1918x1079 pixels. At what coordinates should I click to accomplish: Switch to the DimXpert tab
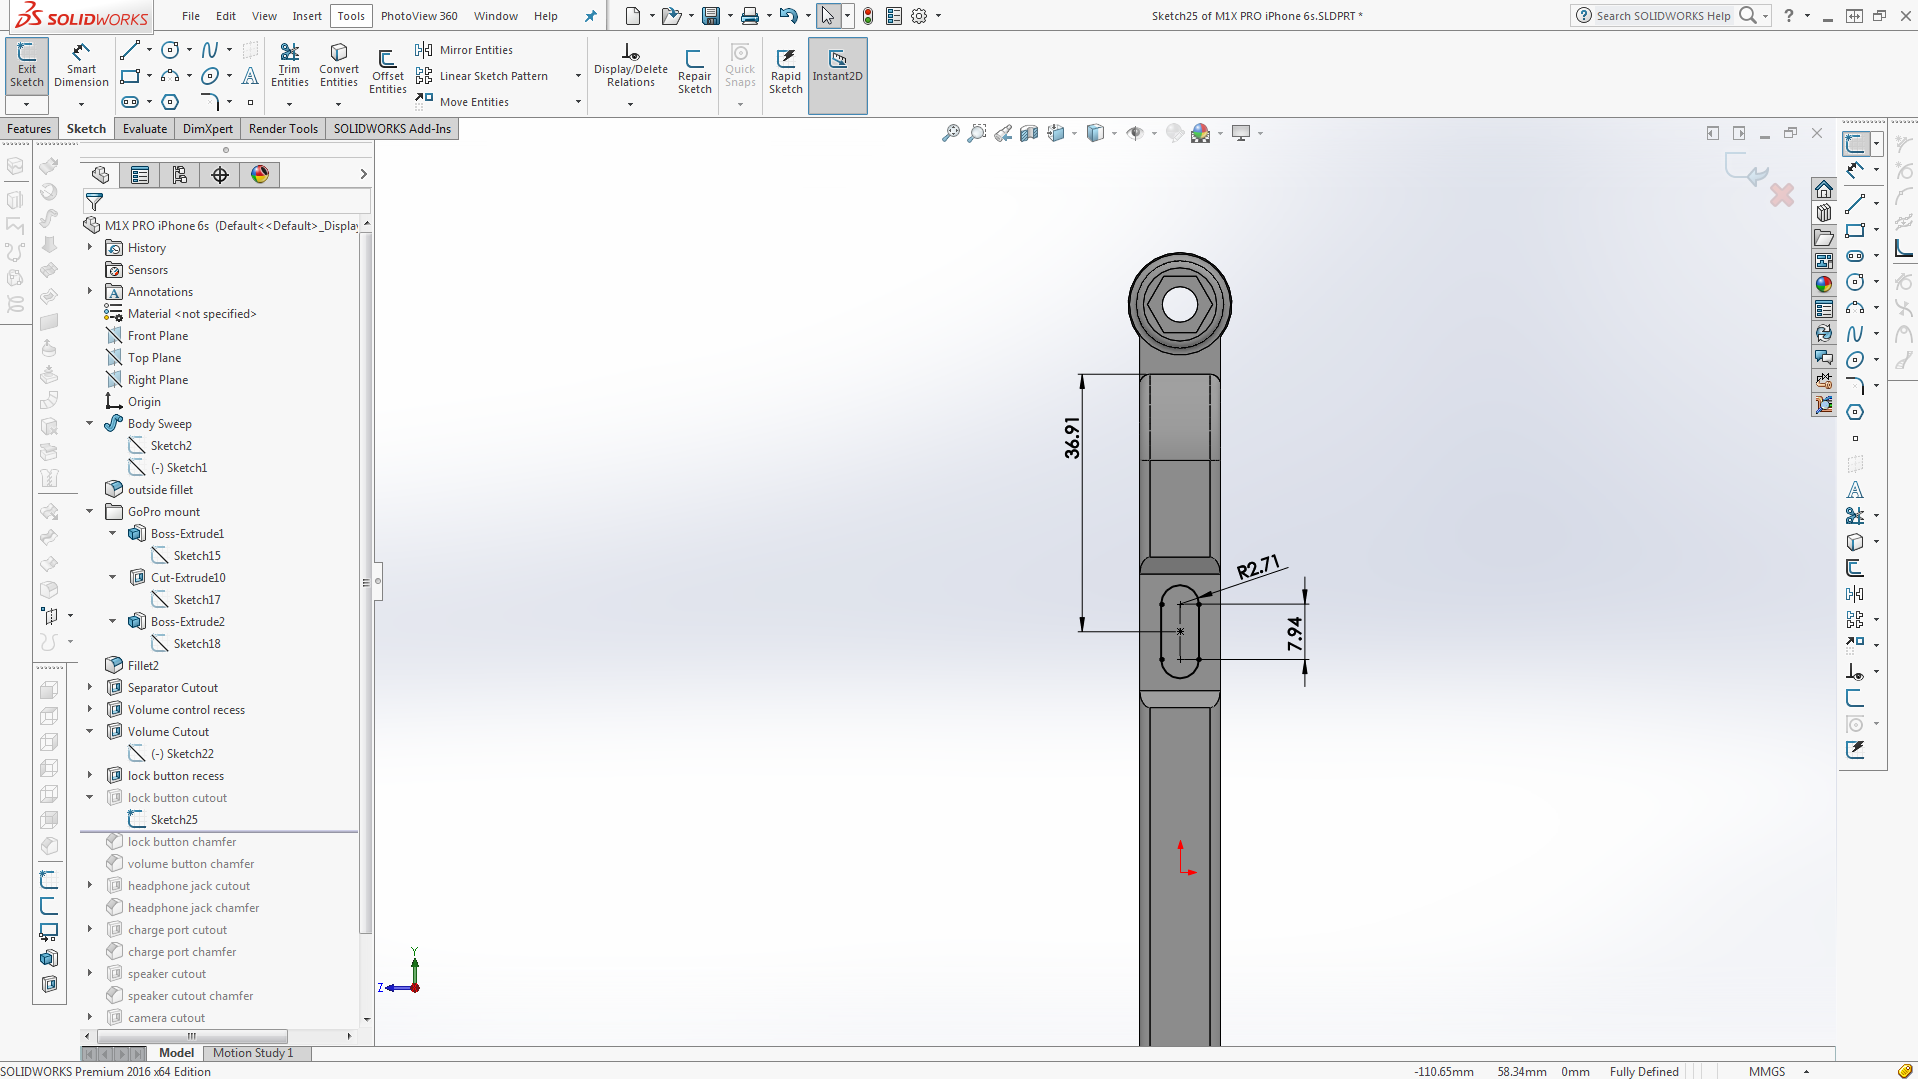pos(208,129)
